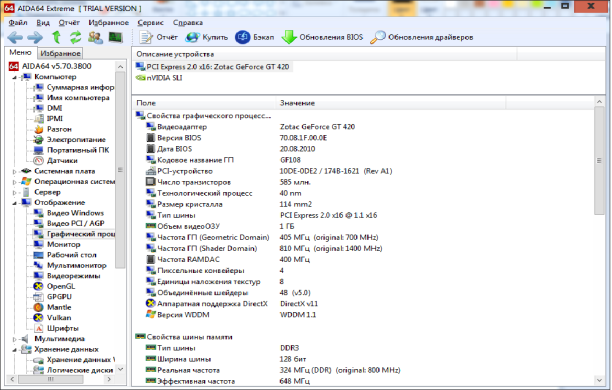The image size is (612, 390).
Task: Click the Бэкап toolbar button
Action: pos(254,37)
